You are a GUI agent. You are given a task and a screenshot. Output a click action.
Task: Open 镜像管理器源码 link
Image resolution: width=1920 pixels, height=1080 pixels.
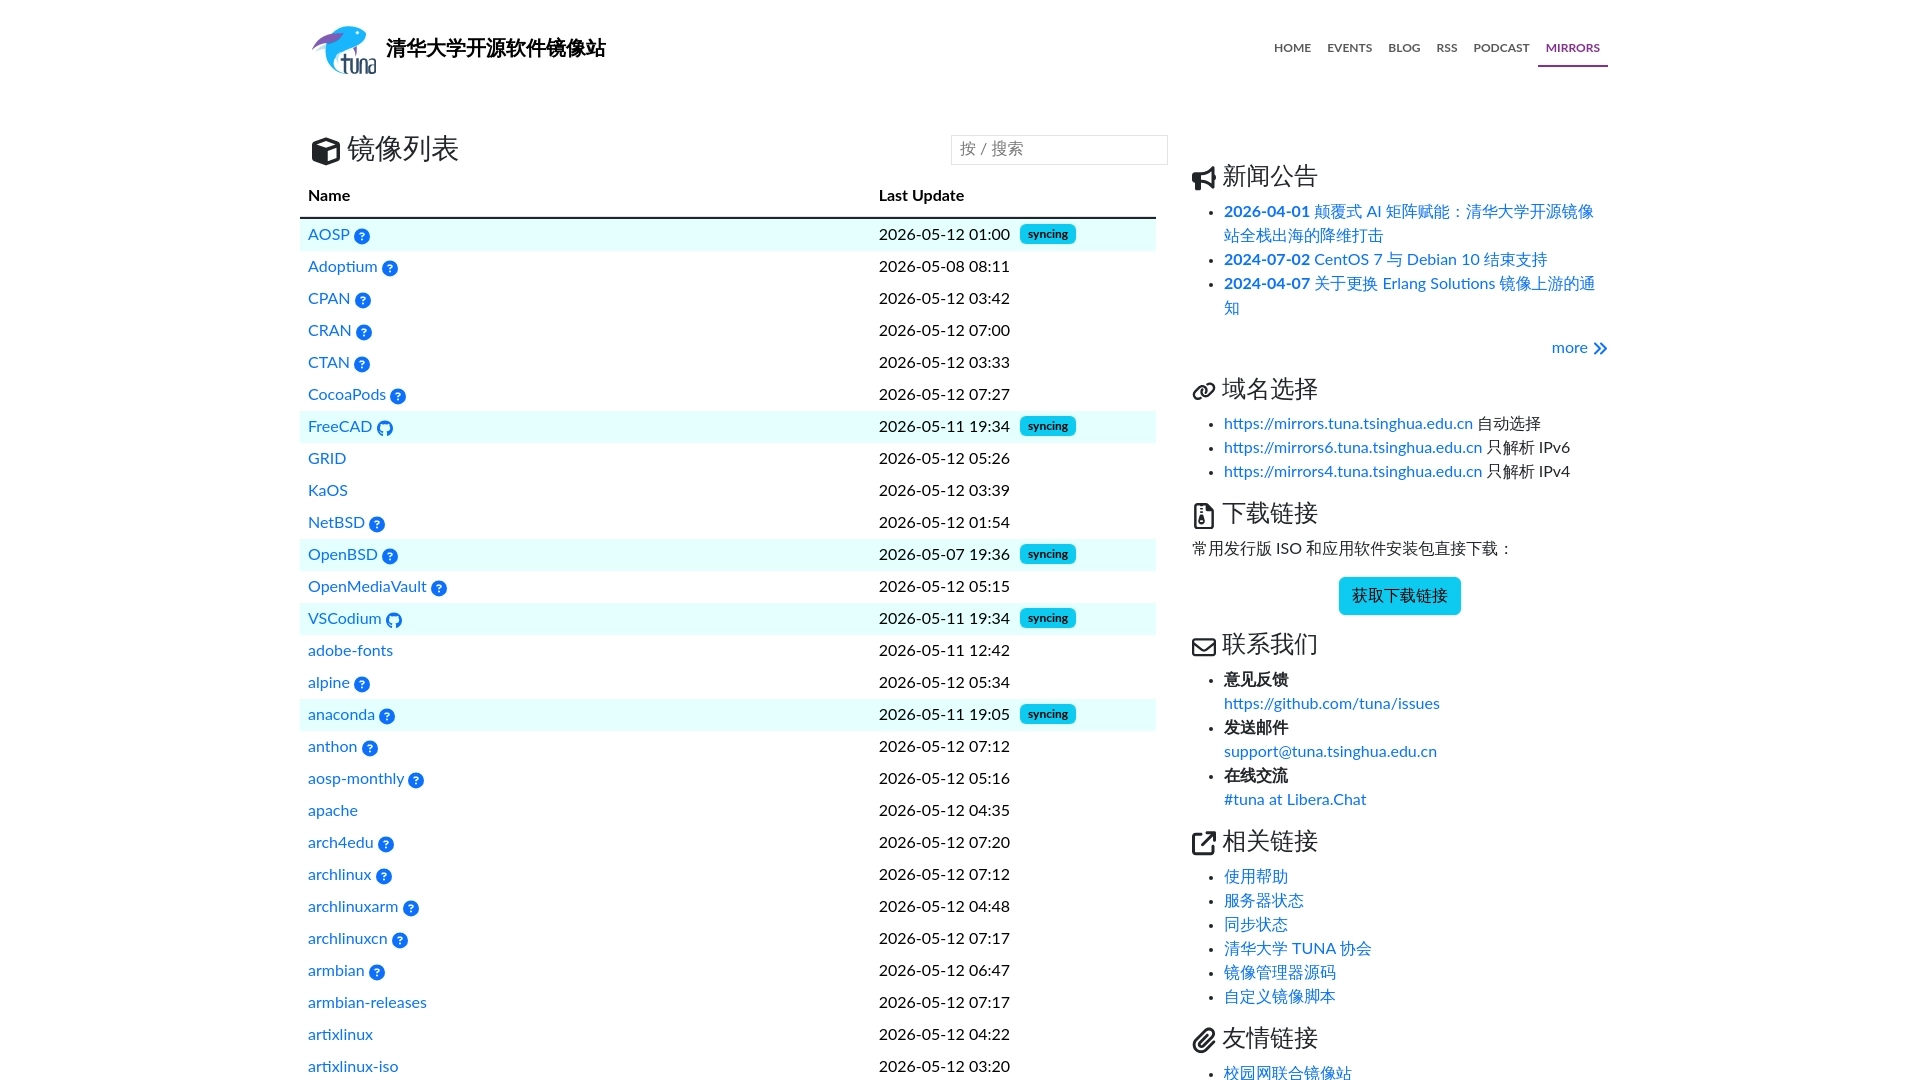1280,973
